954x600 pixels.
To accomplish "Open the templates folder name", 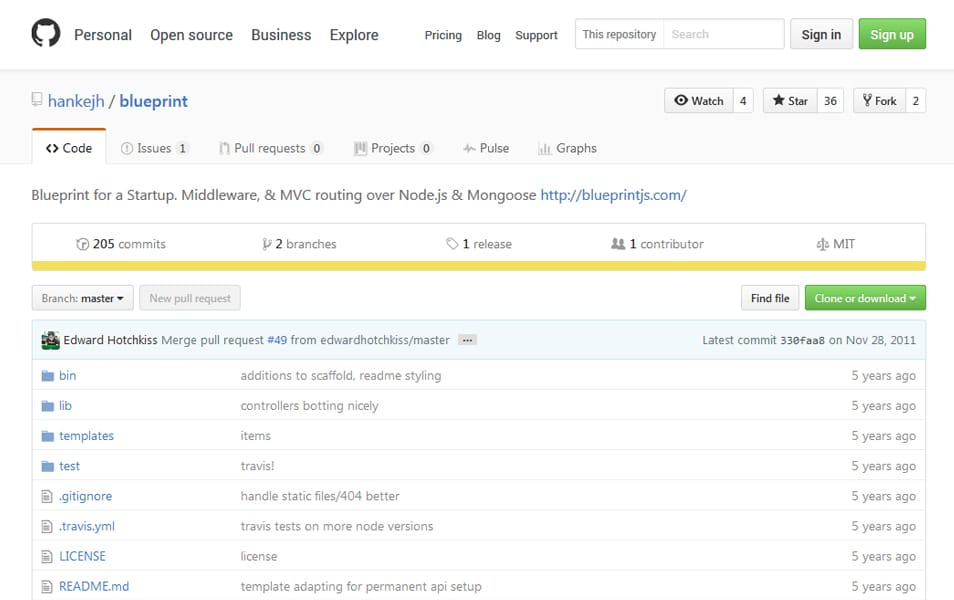I will tap(86, 436).
